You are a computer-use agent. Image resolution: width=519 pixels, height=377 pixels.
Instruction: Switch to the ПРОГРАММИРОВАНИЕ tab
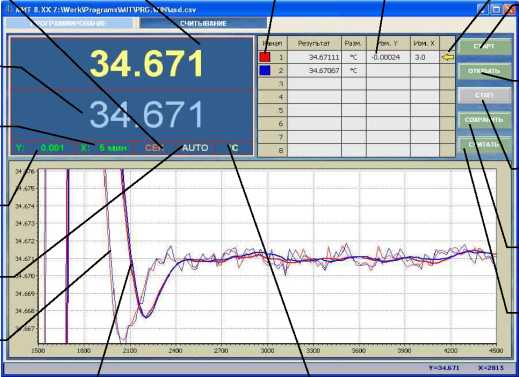69,23
